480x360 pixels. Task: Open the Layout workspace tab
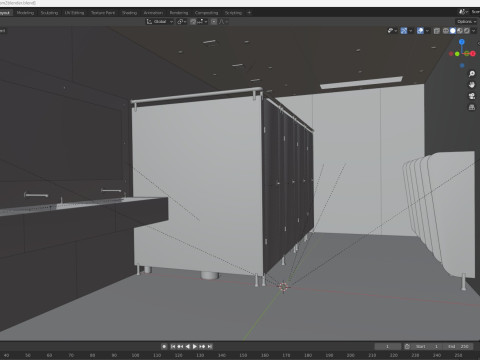(x=5, y=13)
